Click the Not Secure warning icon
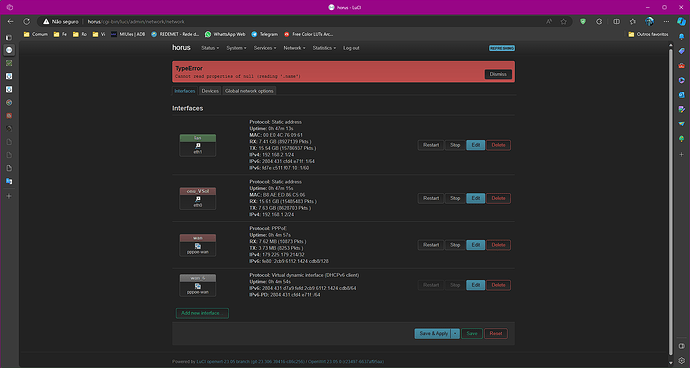690x368 pixels. (46, 22)
